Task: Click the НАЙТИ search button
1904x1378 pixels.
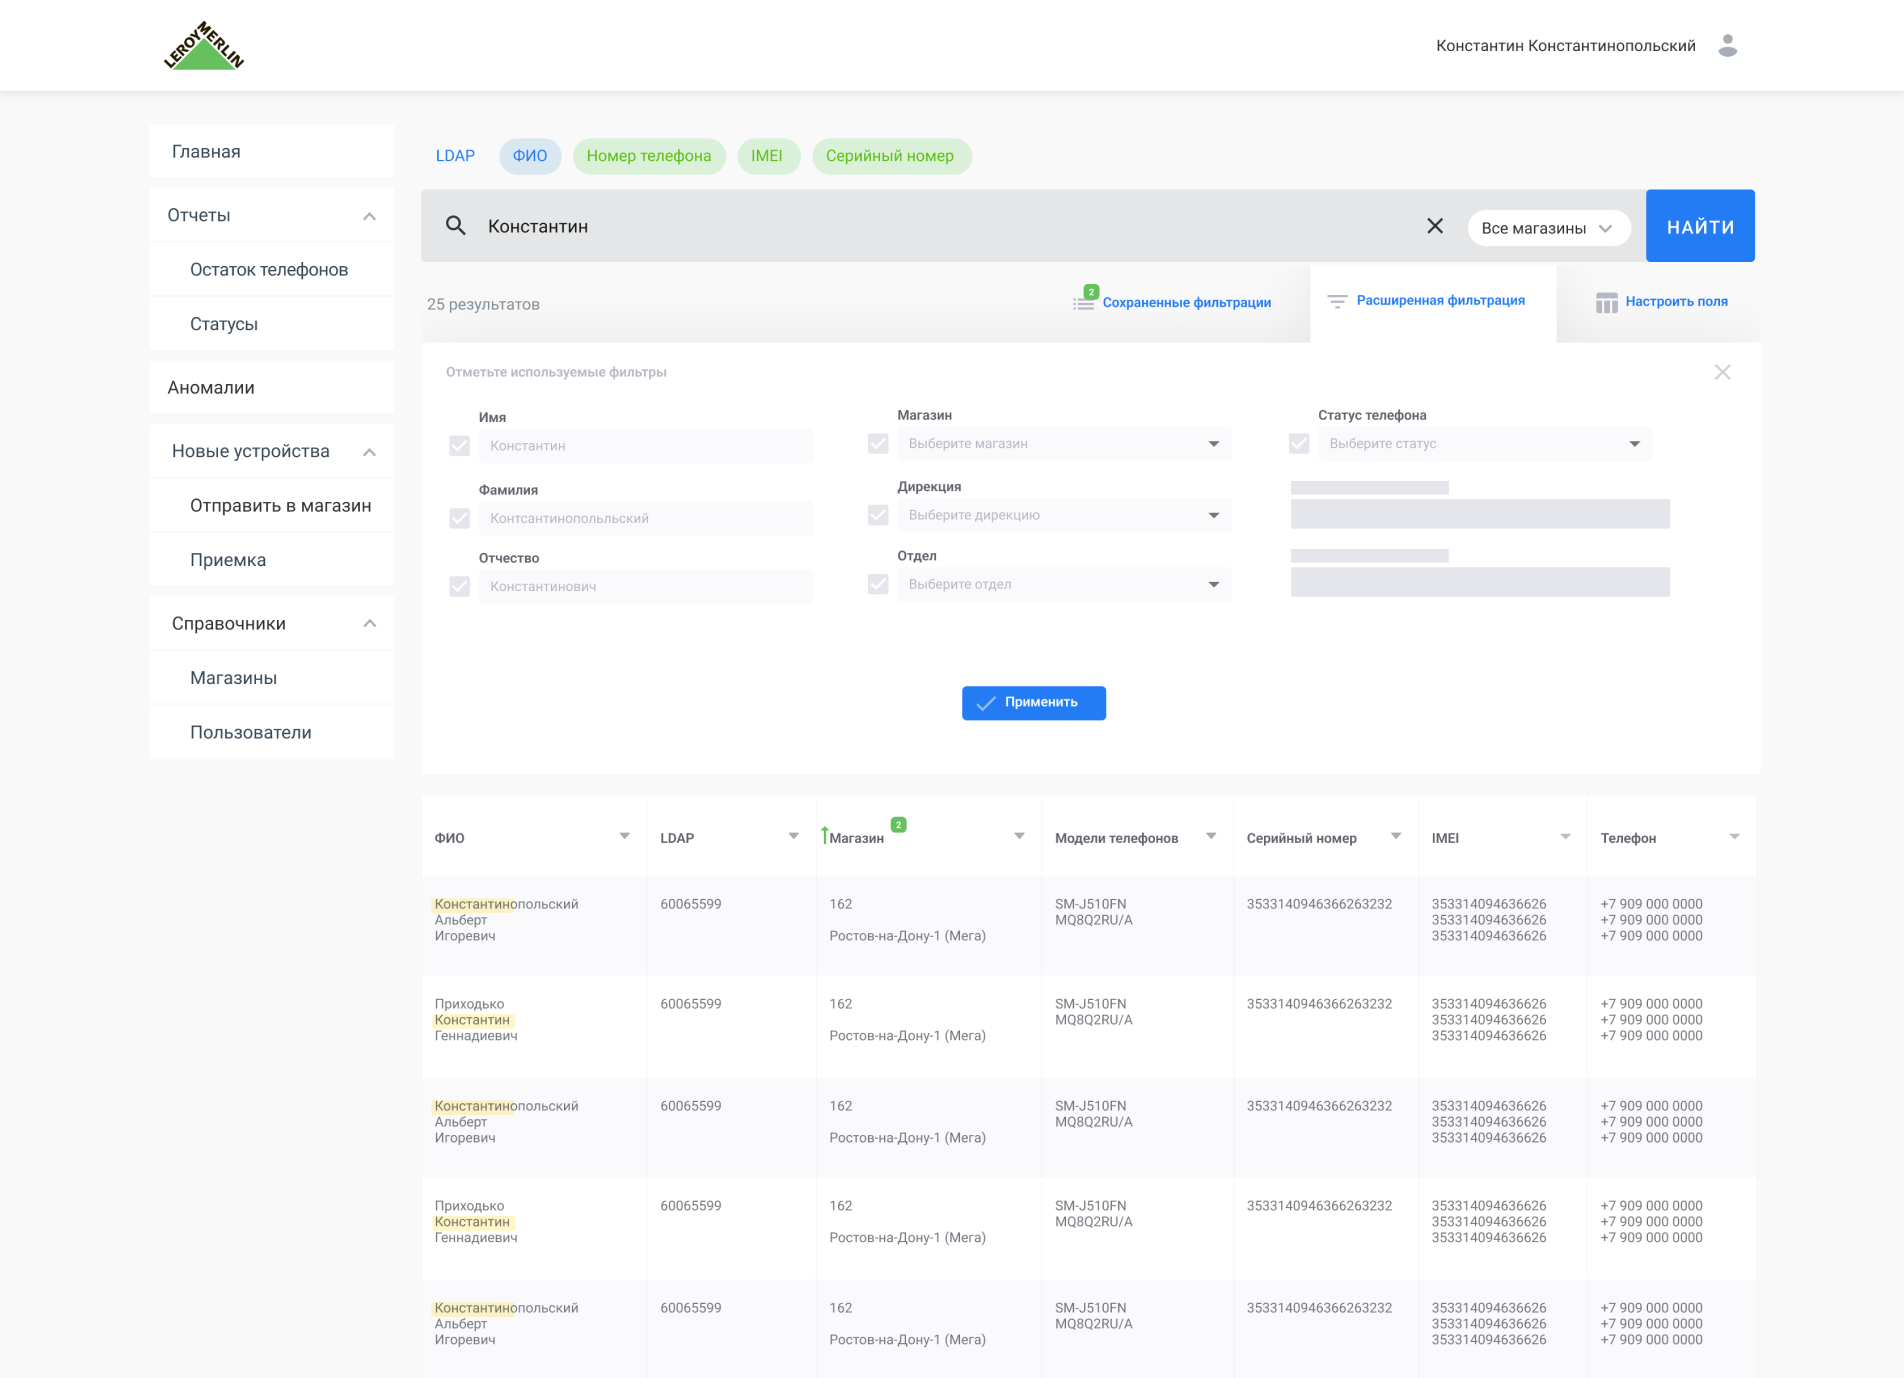Action: [1700, 226]
